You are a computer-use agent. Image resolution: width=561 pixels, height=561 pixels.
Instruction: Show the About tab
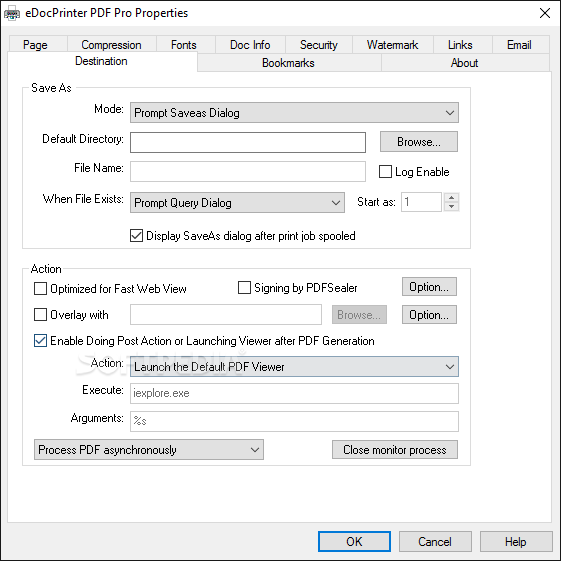464,63
